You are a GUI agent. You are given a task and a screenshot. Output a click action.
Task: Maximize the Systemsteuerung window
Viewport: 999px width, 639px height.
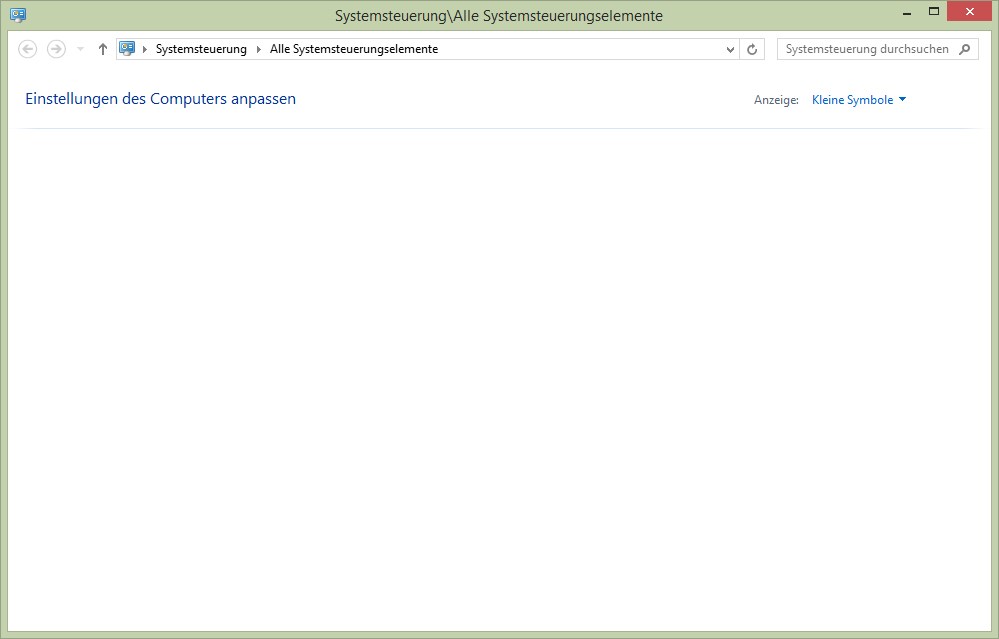pyautogui.click(x=933, y=11)
